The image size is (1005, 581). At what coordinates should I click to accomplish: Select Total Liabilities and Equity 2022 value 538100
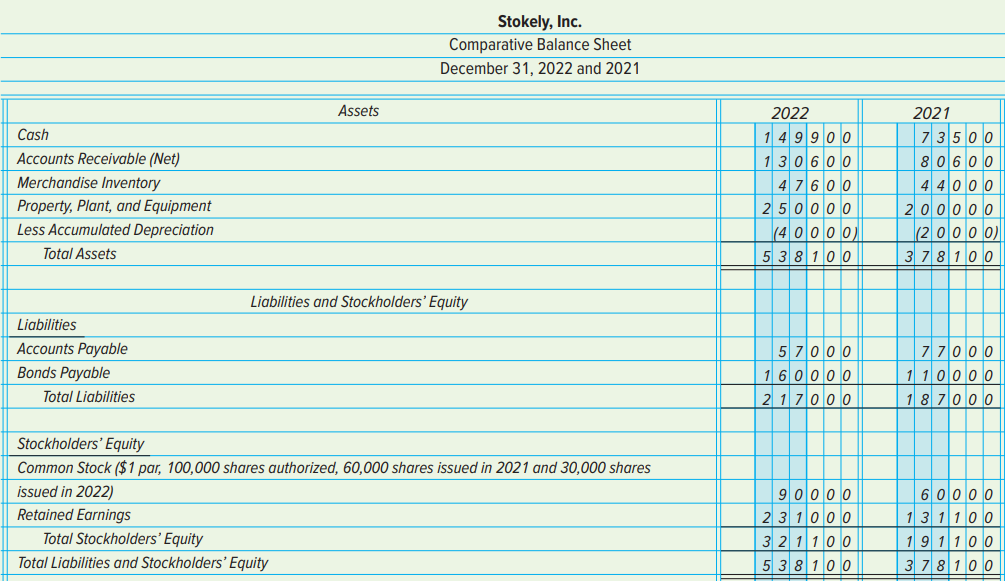807,566
